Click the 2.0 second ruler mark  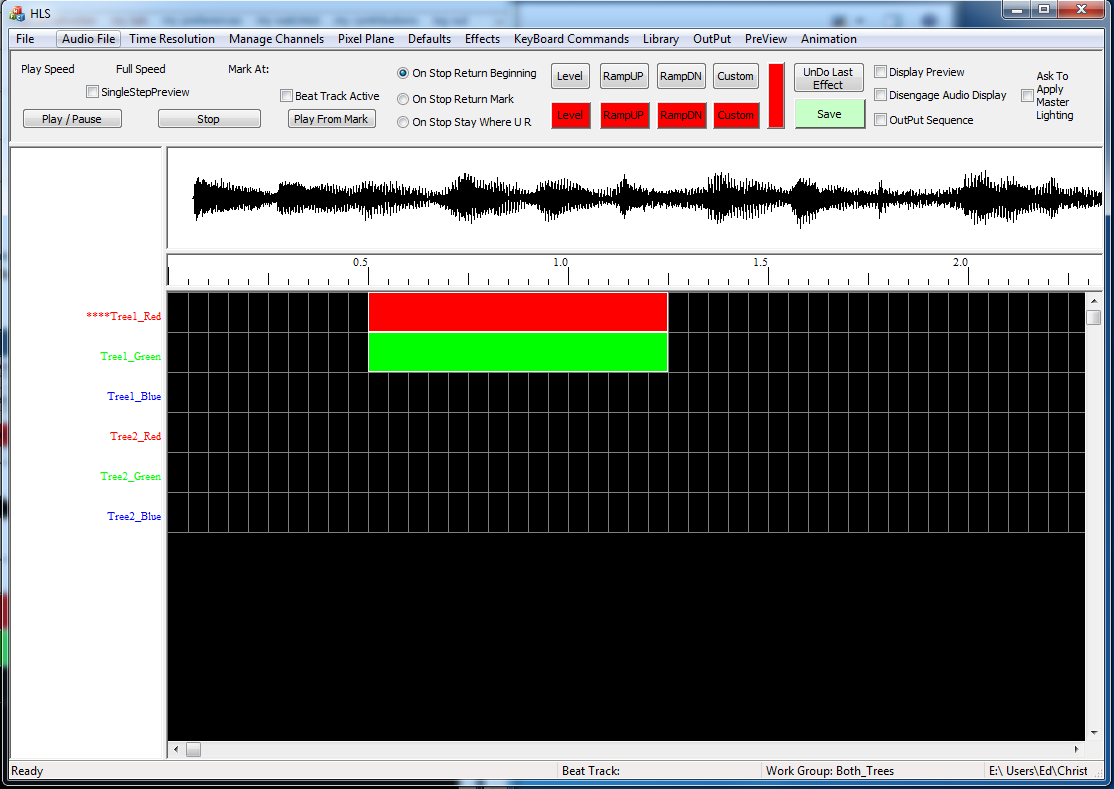point(960,263)
